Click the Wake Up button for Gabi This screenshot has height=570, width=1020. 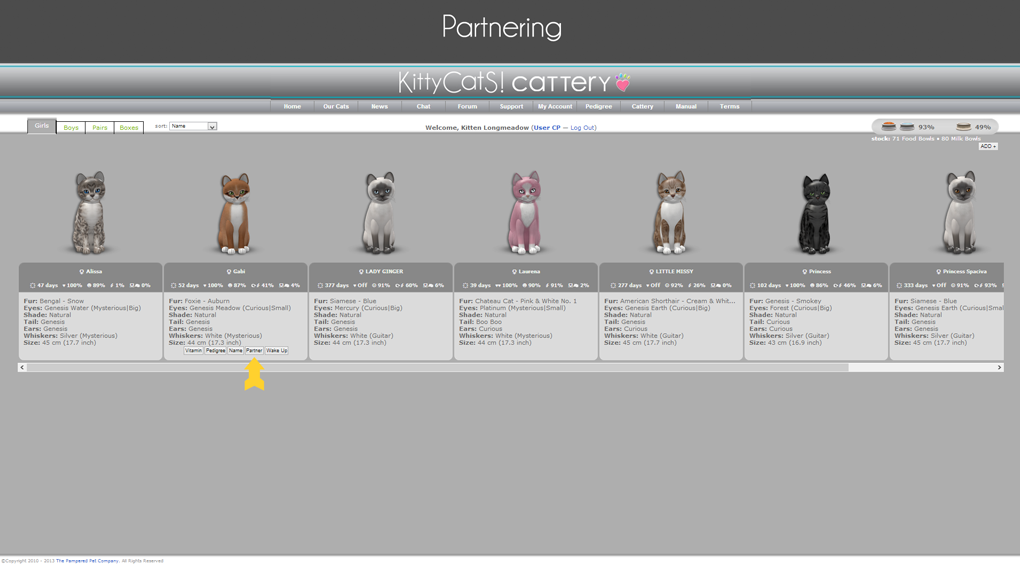pyautogui.click(x=277, y=351)
